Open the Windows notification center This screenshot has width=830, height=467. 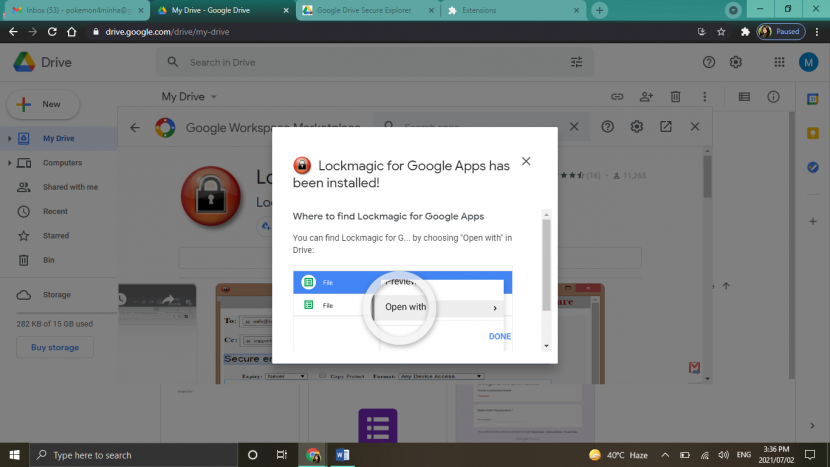[x=809, y=455]
